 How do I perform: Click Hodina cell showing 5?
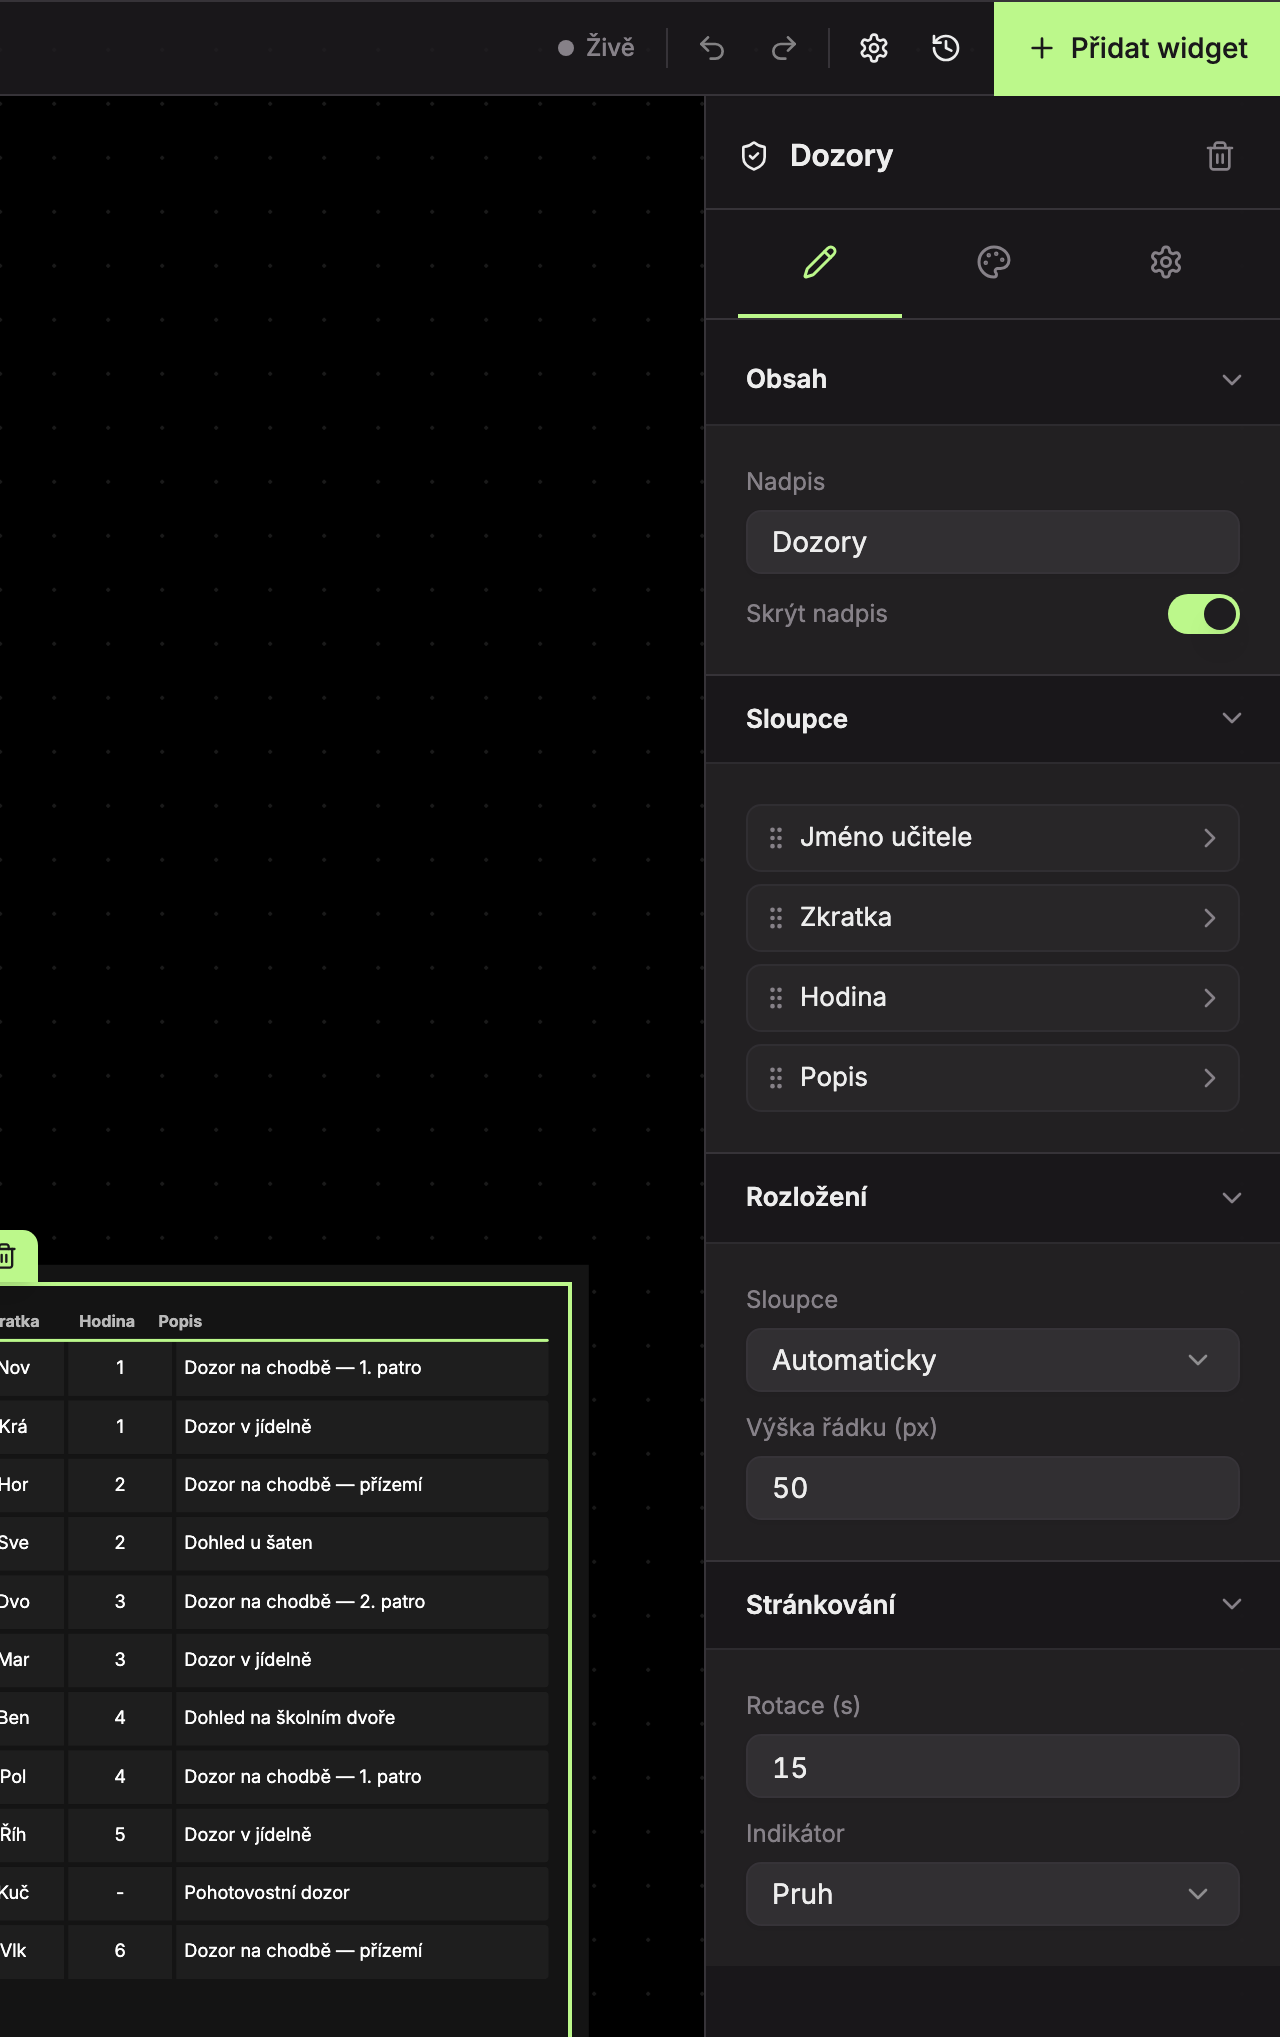pos(120,1835)
